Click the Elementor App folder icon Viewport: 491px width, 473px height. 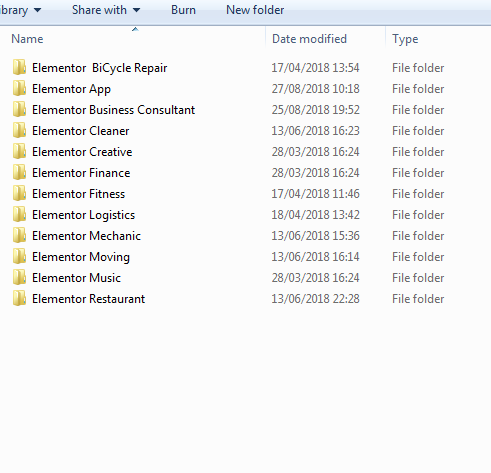[19, 88]
